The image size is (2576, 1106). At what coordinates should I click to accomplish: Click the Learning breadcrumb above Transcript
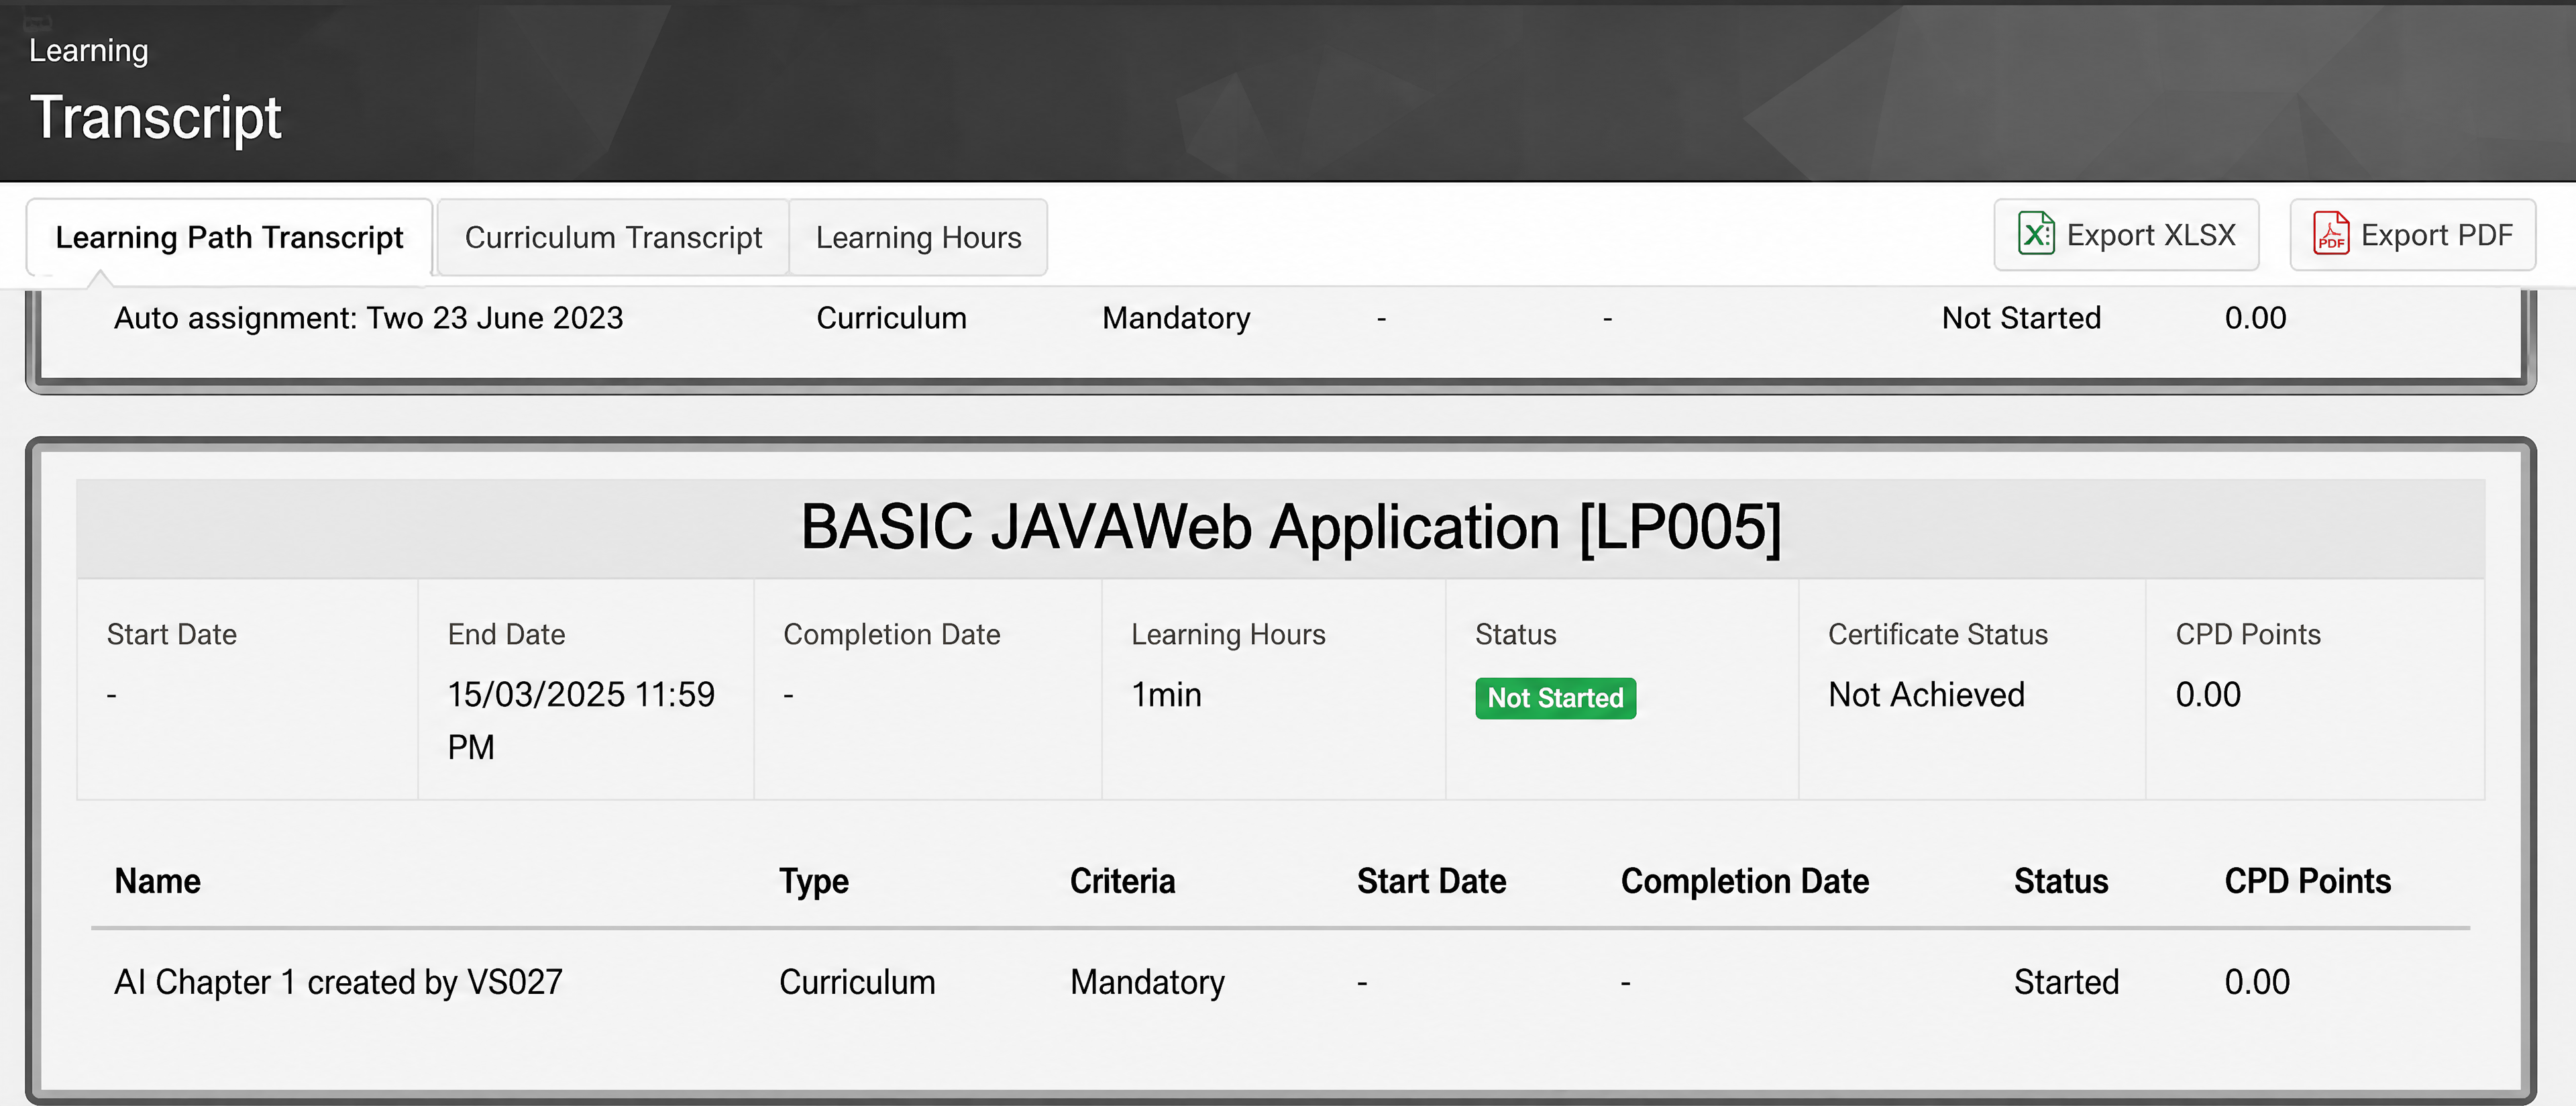(89, 50)
